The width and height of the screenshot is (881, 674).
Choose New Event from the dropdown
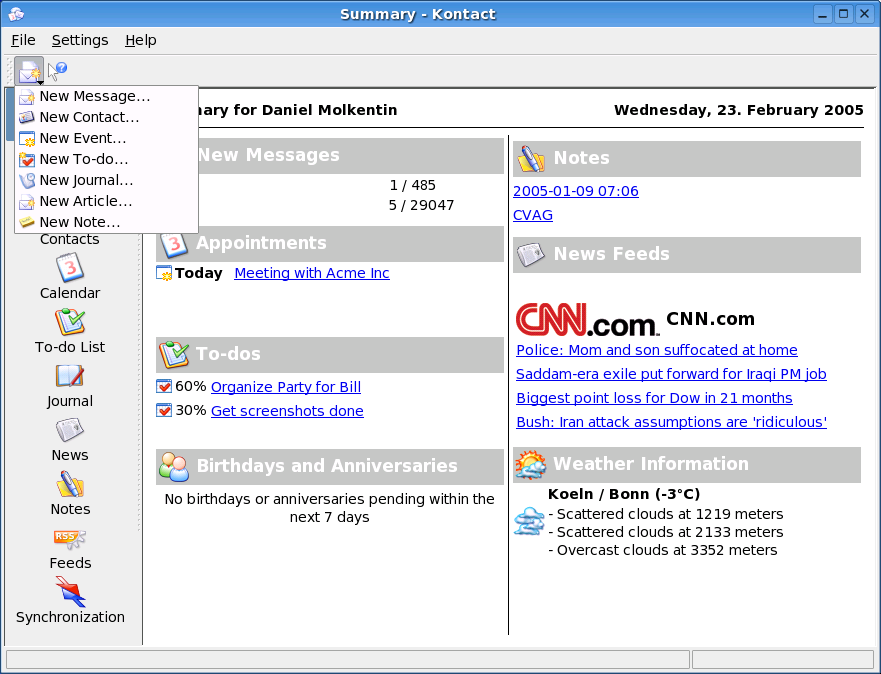pos(82,138)
